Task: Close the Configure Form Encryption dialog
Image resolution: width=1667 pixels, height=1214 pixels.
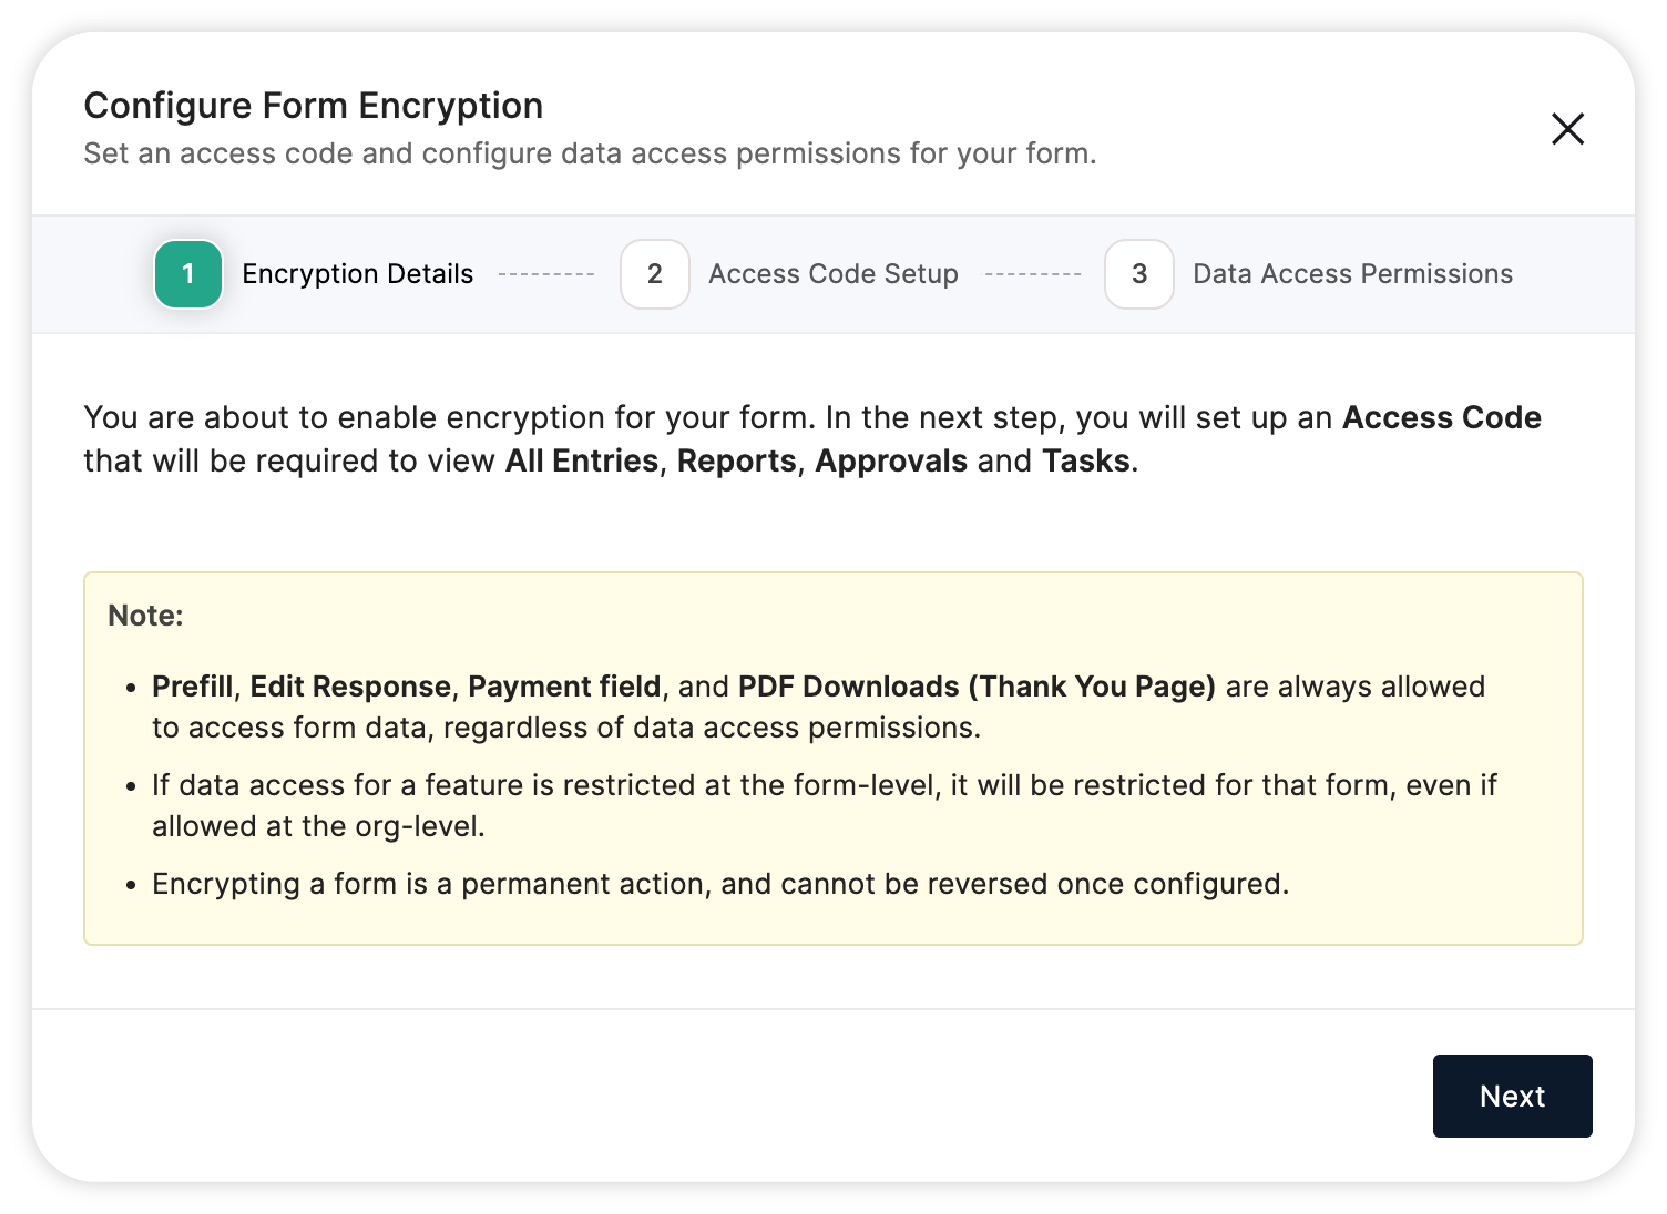Action: (x=1567, y=128)
